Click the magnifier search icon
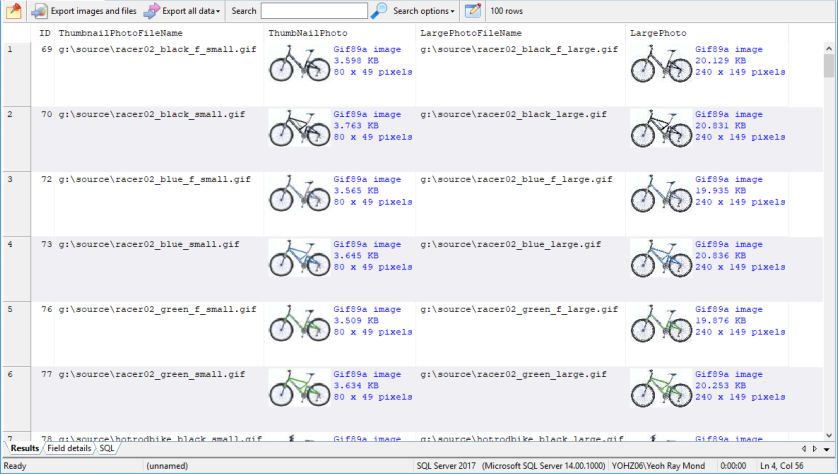 click(379, 11)
